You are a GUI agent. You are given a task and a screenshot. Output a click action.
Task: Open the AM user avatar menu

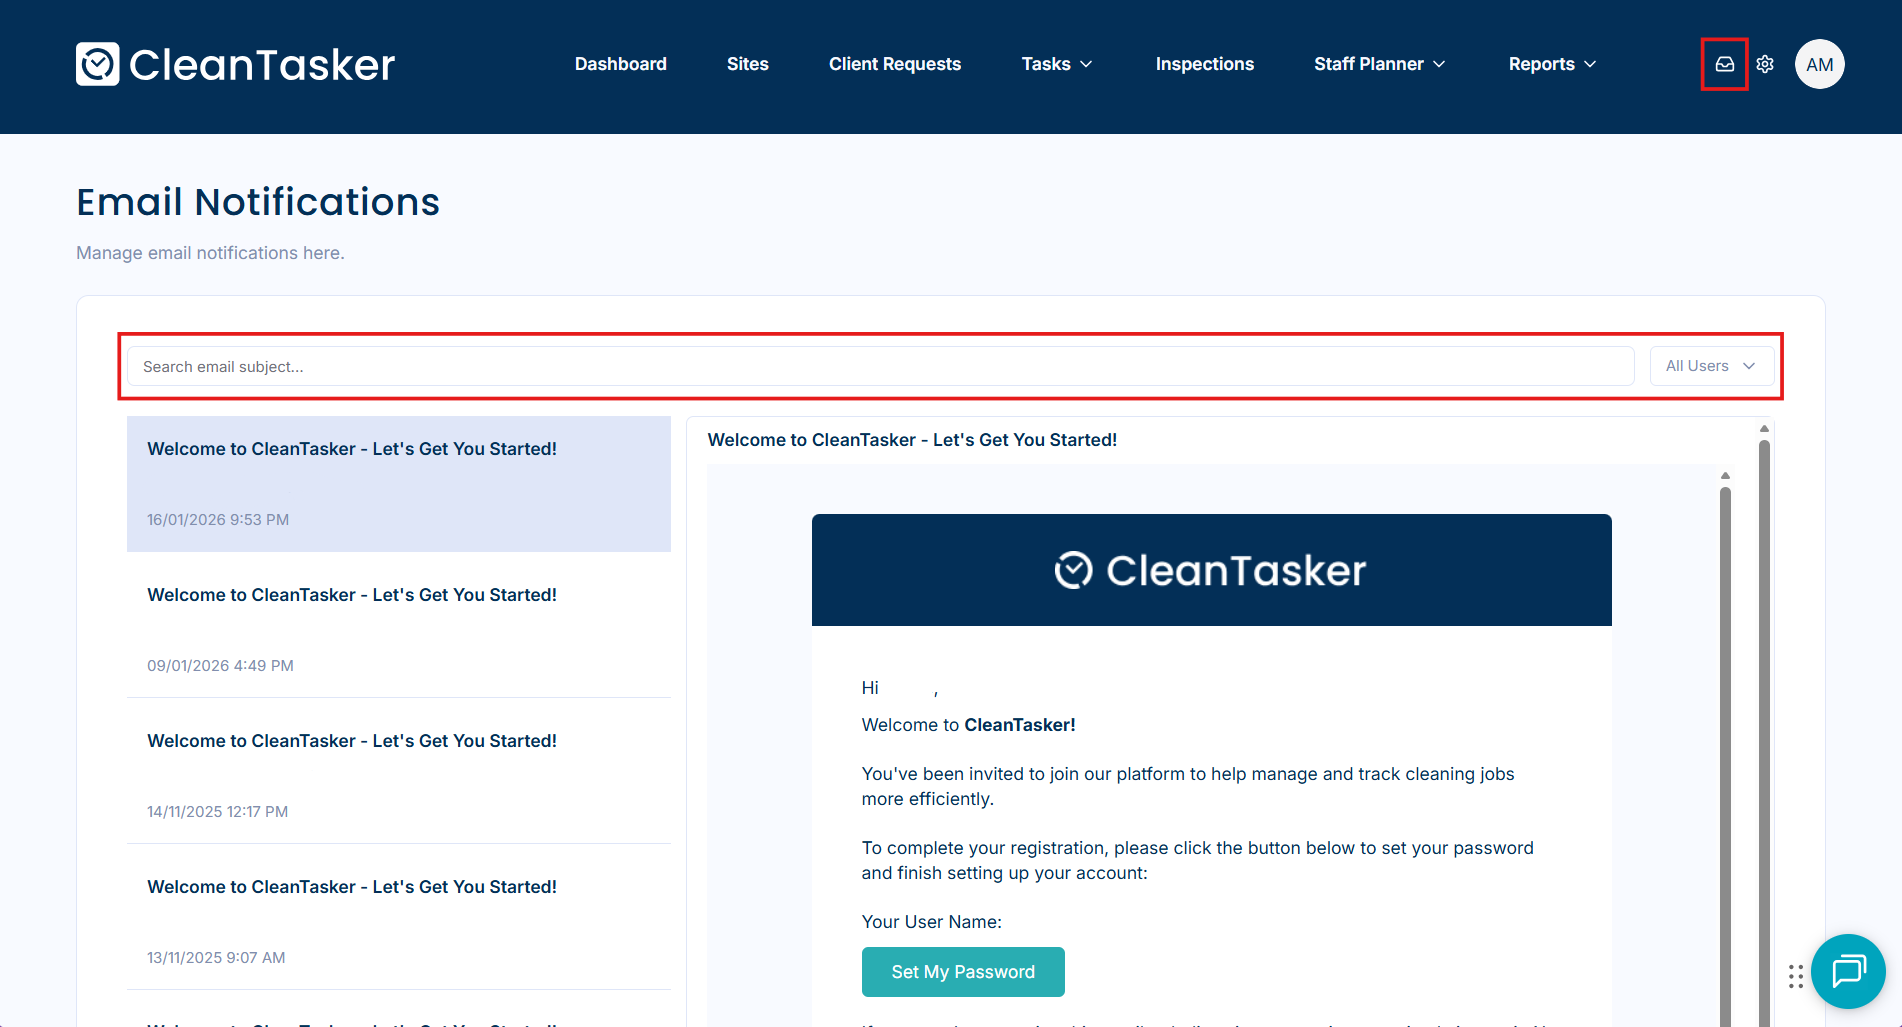pyautogui.click(x=1819, y=65)
